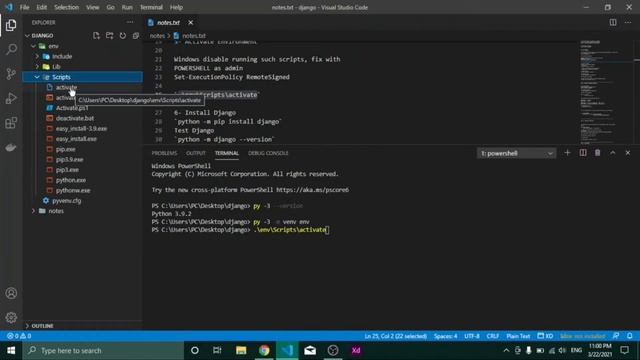The image size is (640, 360).
Task: Click the Windows search box
Action: click(103, 350)
